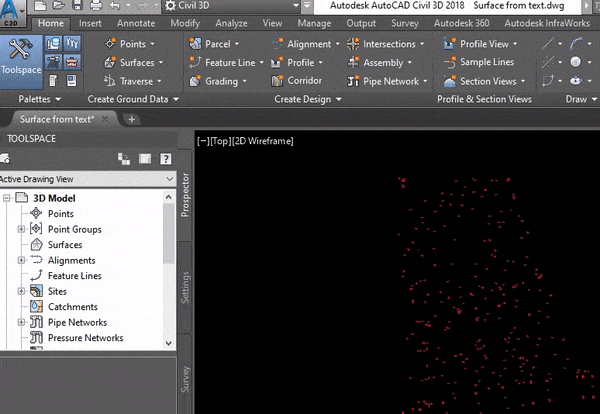This screenshot has width=600, height=414.
Task: Click the Prospector tree scroll down arrow
Action: point(169,343)
